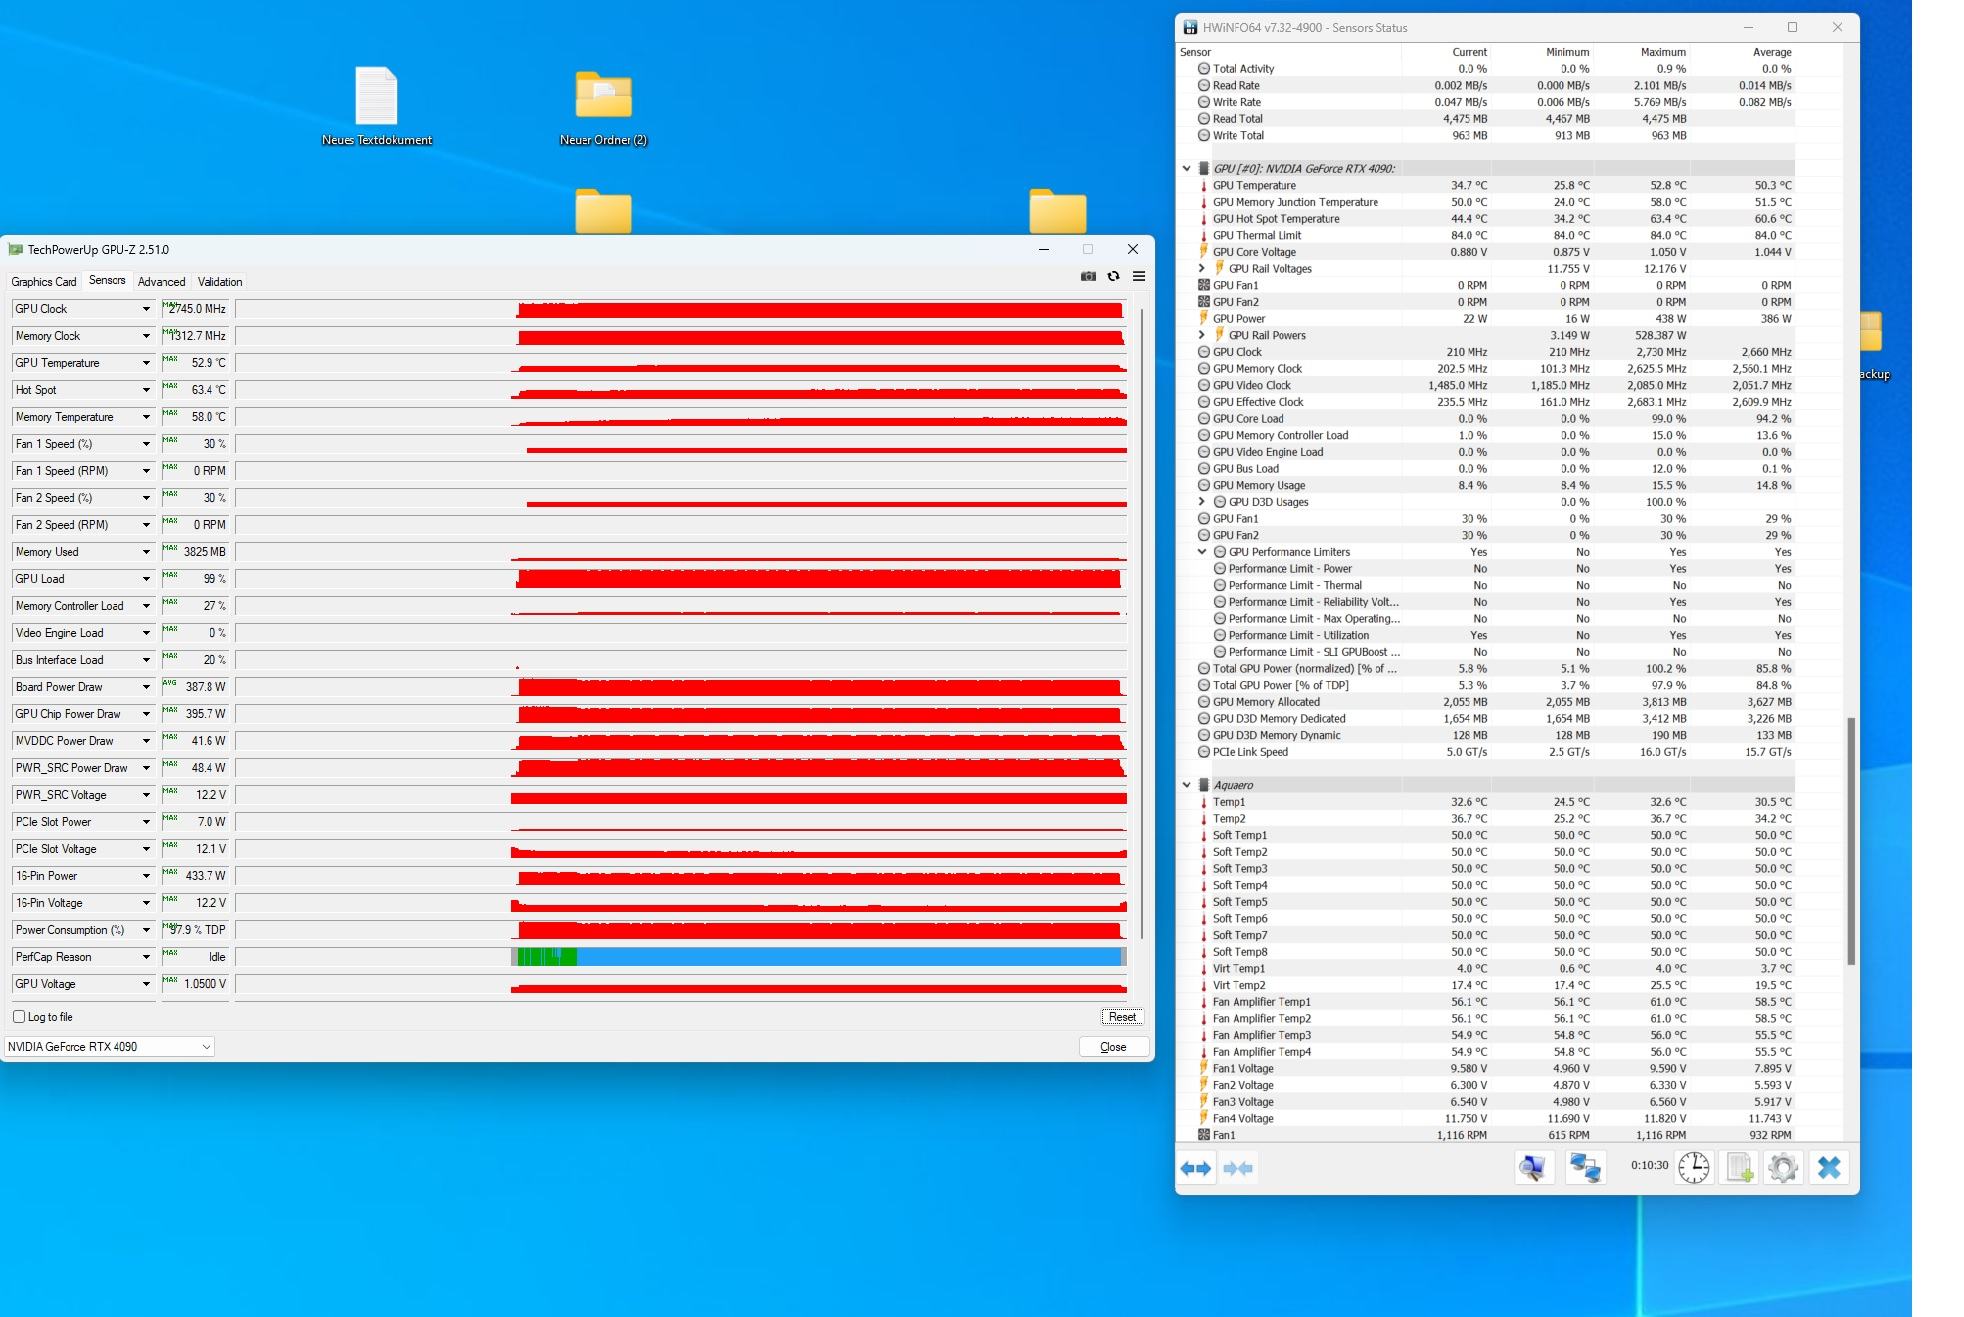Open NVIDIA GeForce RTX 4090 device combo box
Screen dimensions: 1964x1317
[109, 1047]
